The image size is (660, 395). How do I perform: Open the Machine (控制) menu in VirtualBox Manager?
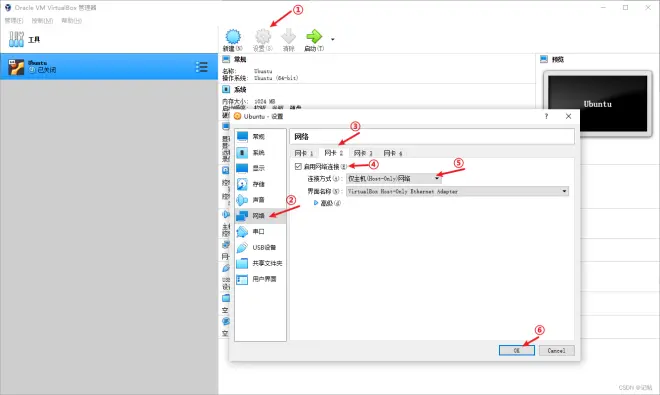pyautogui.click(x=42, y=20)
